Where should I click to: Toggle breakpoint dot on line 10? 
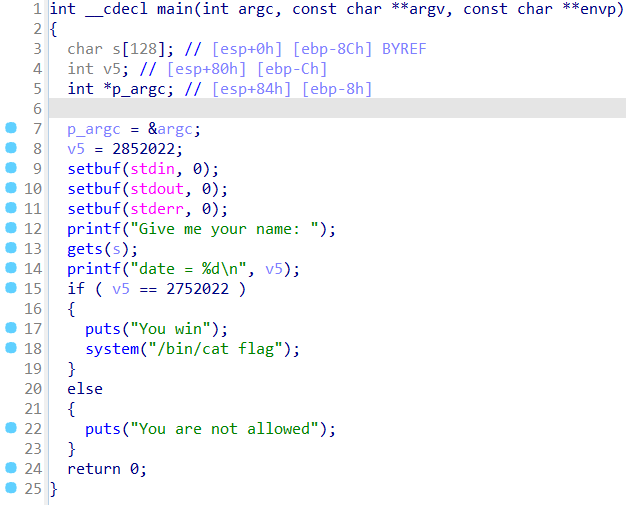[11, 188]
